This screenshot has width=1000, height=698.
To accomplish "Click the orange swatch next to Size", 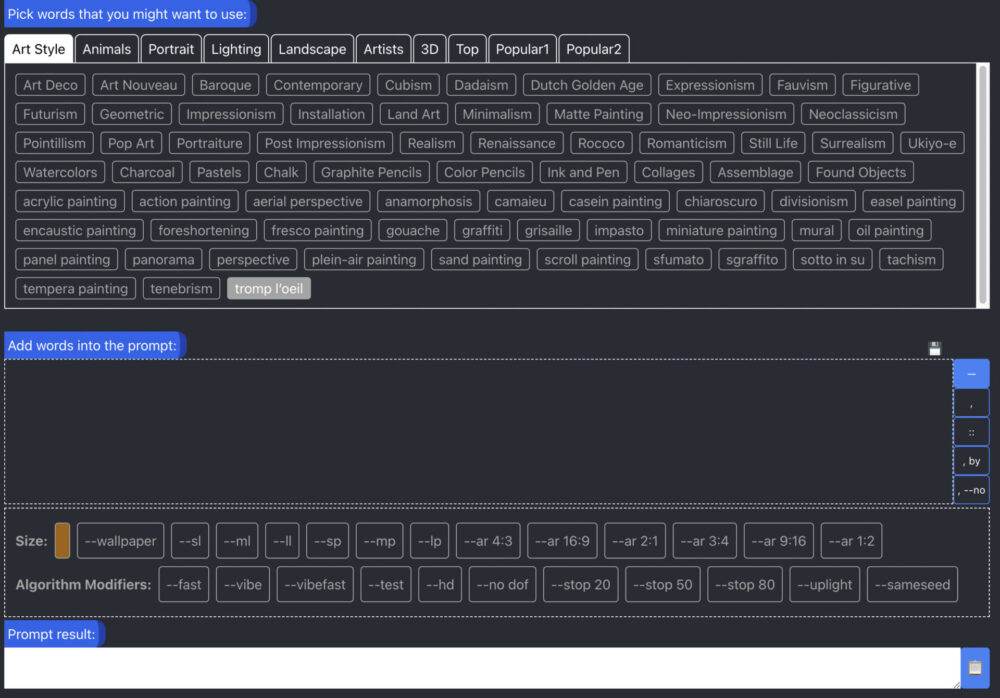I will (x=64, y=540).
